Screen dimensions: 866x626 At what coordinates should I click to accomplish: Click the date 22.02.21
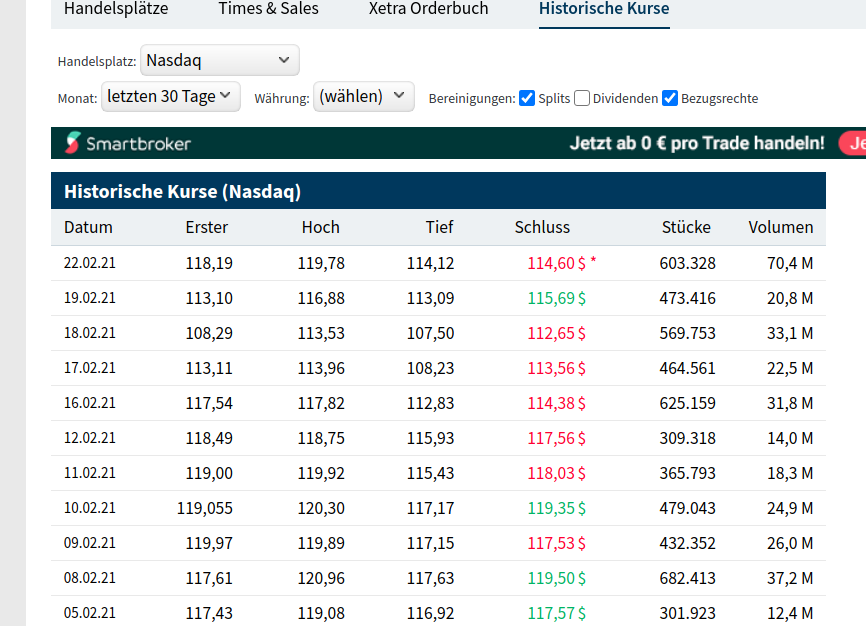(x=90, y=263)
